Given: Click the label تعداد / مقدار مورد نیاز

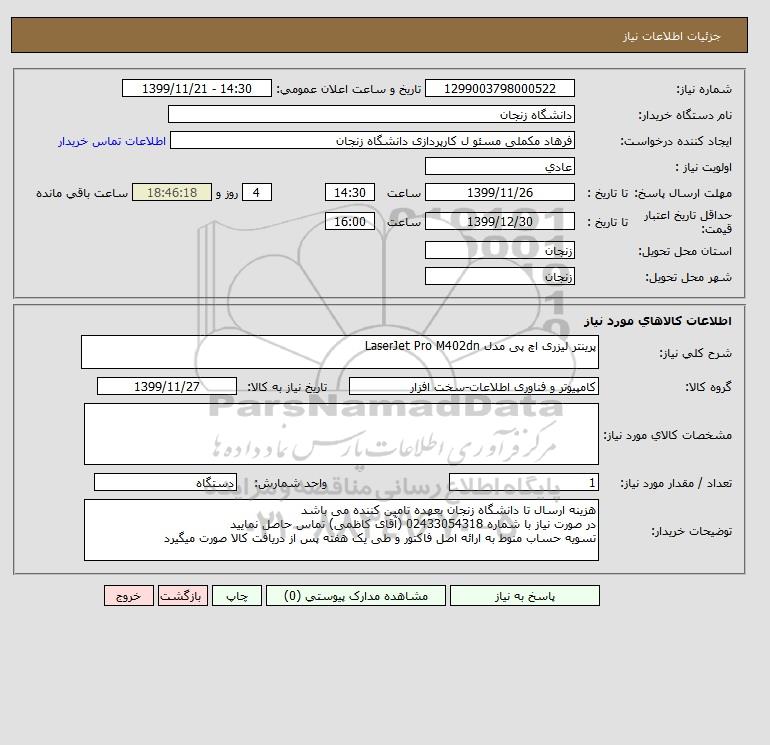Looking at the screenshot, I should (676, 483).
